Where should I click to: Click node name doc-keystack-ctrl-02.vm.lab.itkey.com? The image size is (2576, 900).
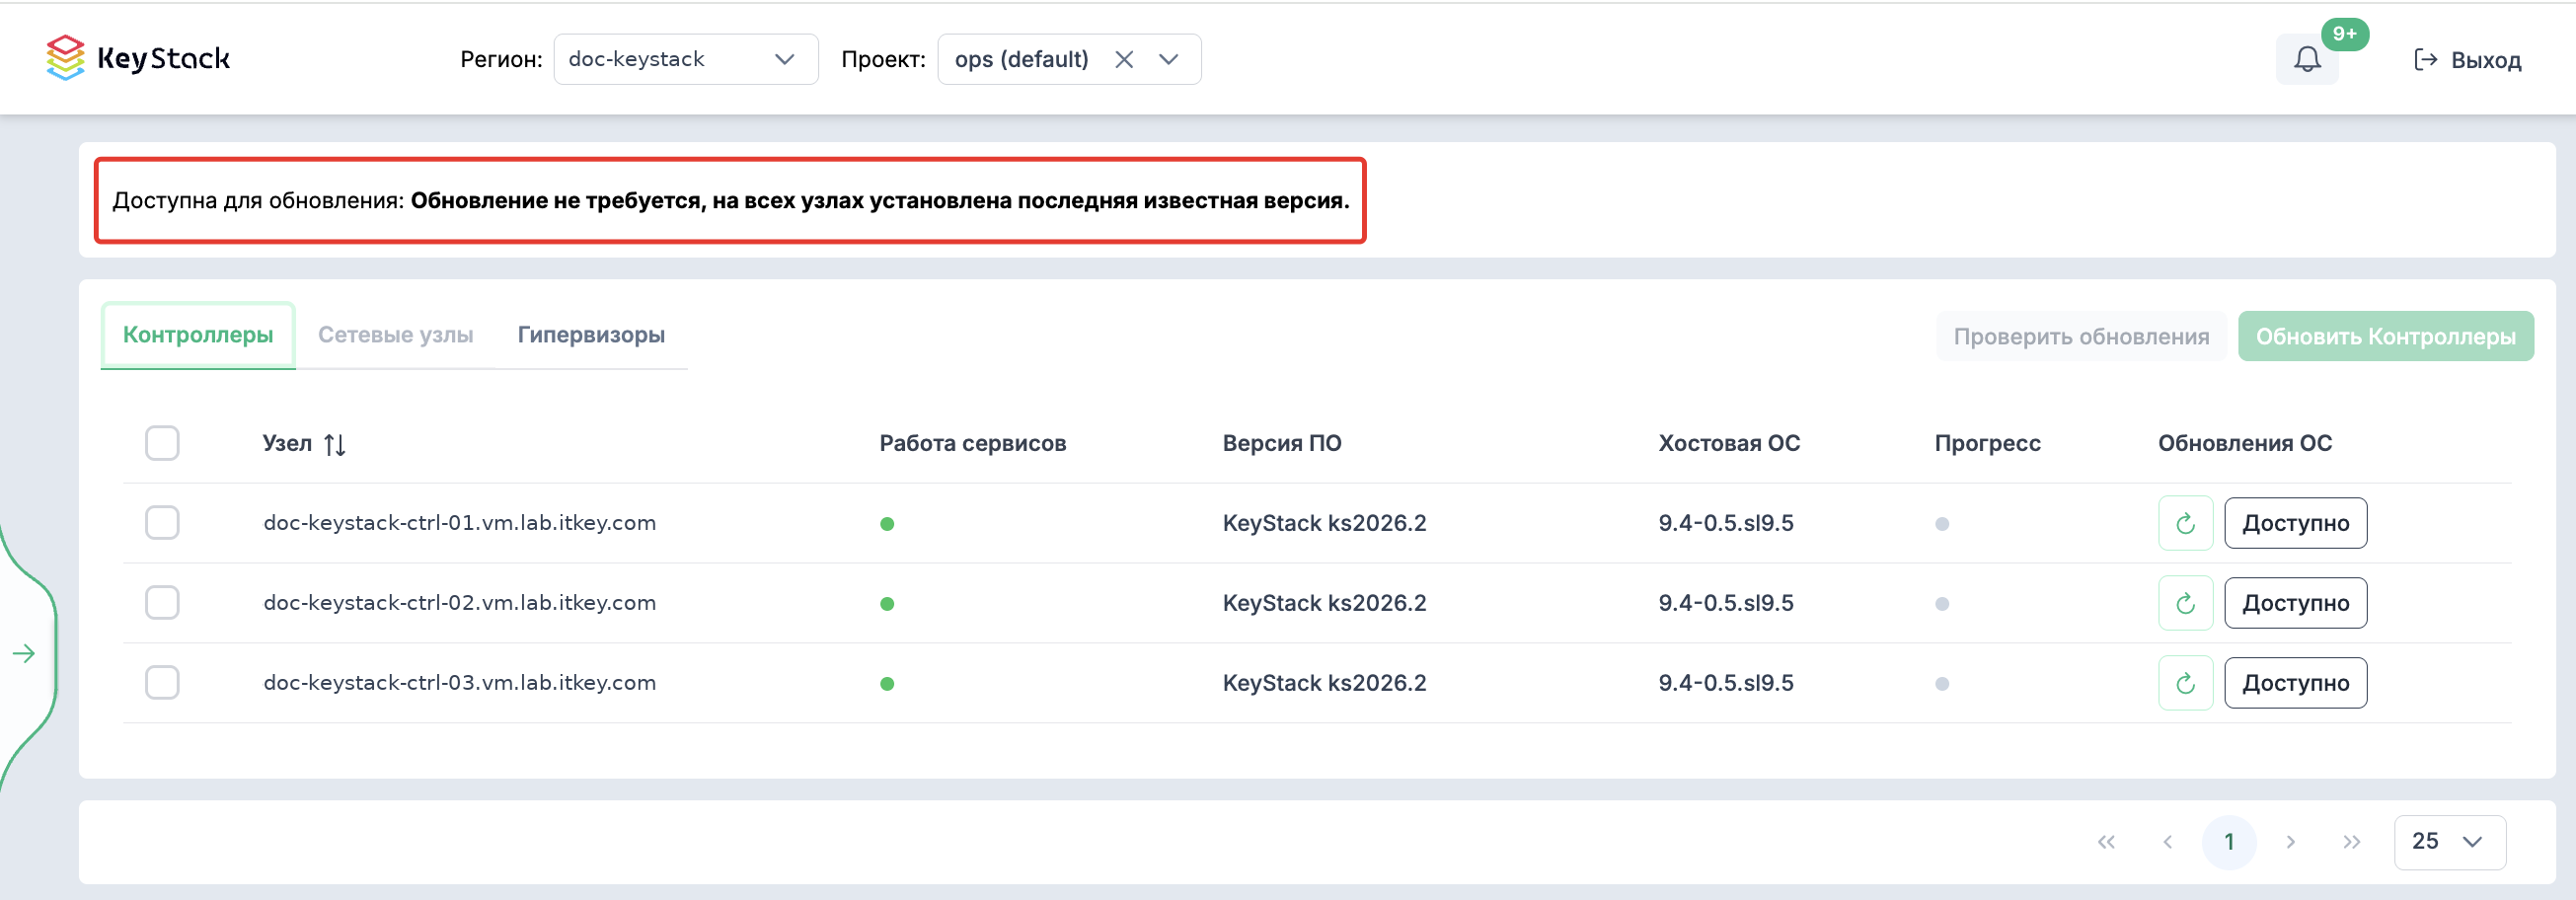coord(460,603)
